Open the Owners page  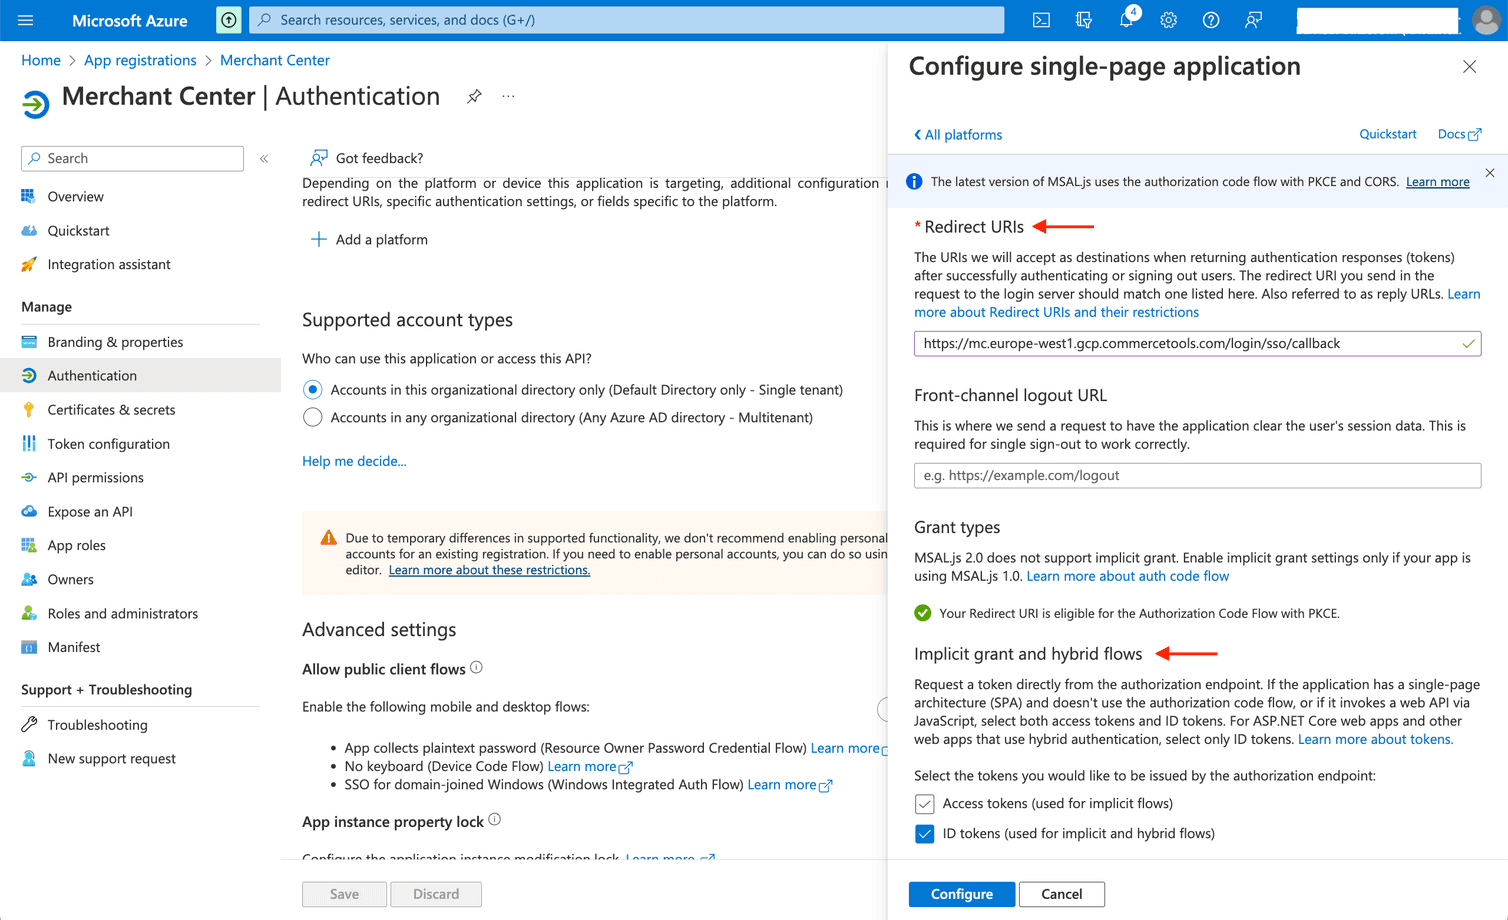tap(70, 580)
